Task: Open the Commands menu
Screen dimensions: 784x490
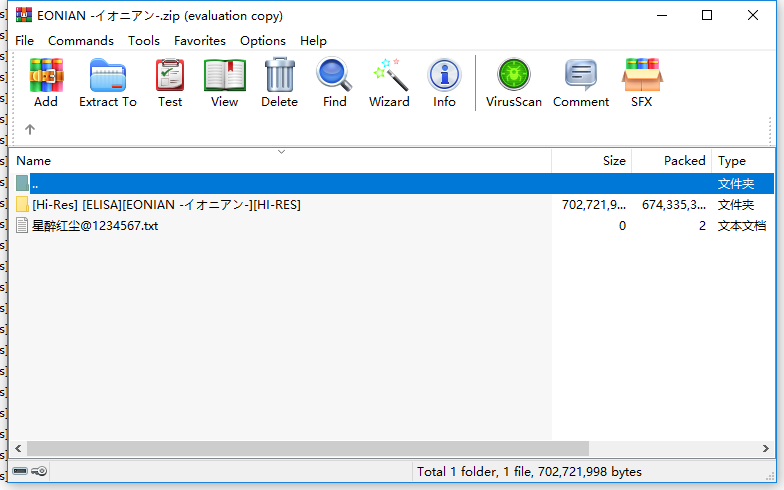Action: tap(80, 40)
